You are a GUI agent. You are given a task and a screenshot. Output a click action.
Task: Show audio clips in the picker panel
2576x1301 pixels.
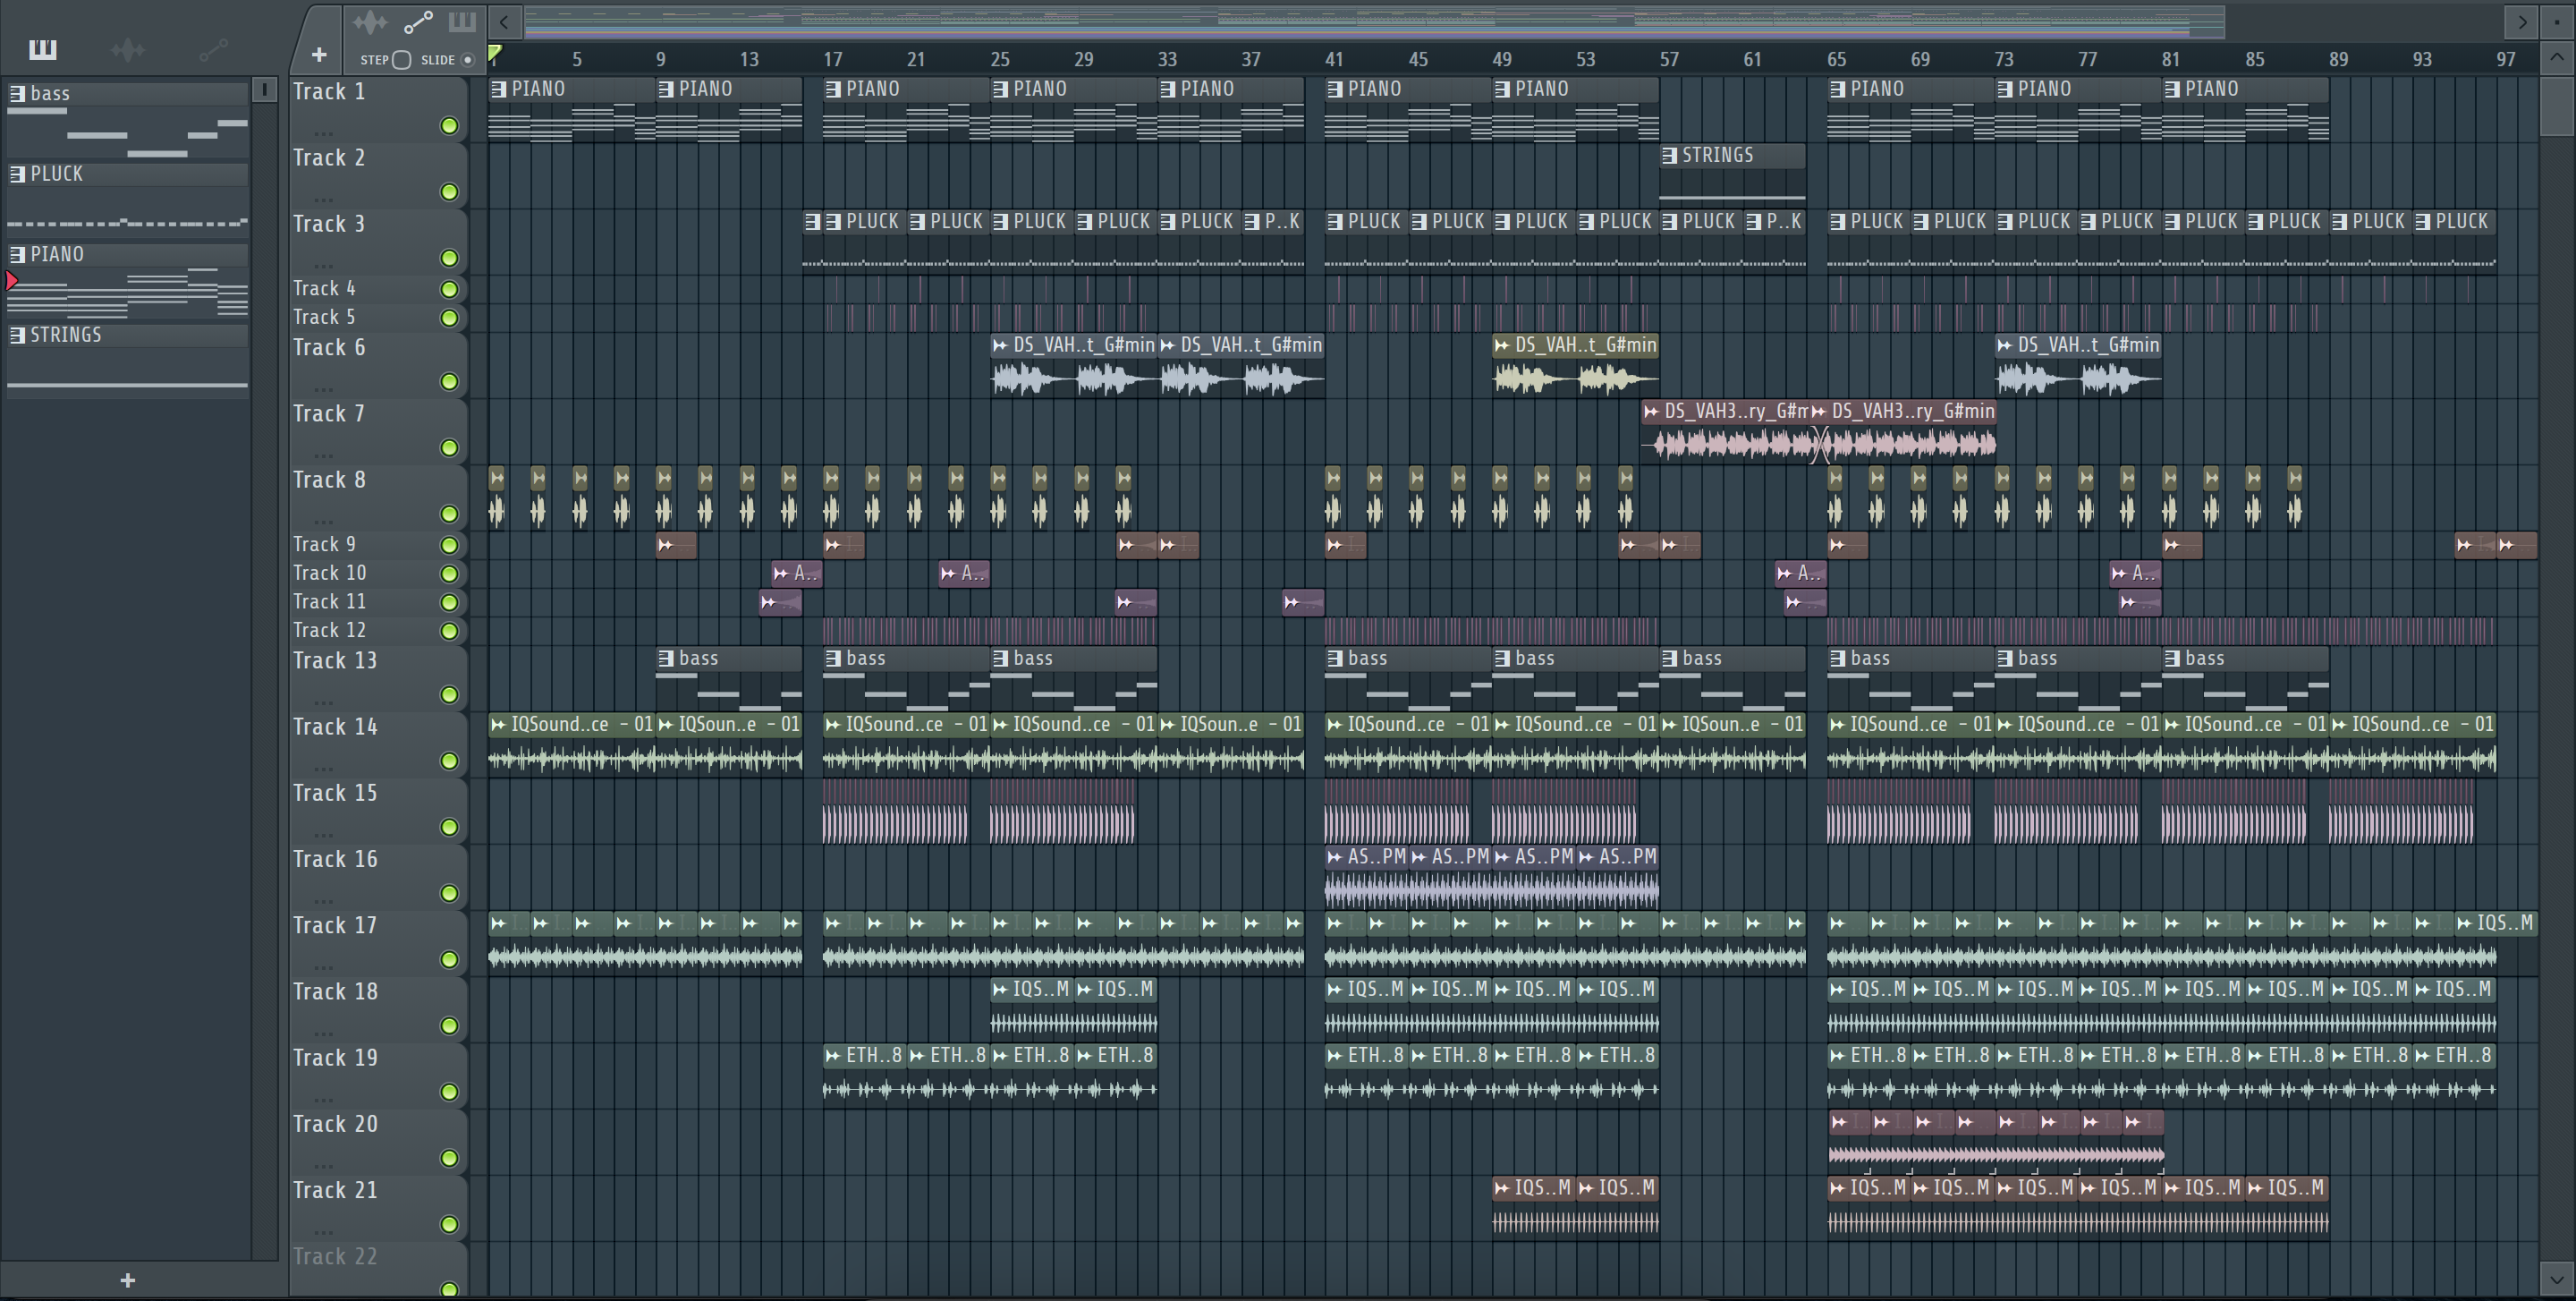[127, 49]
